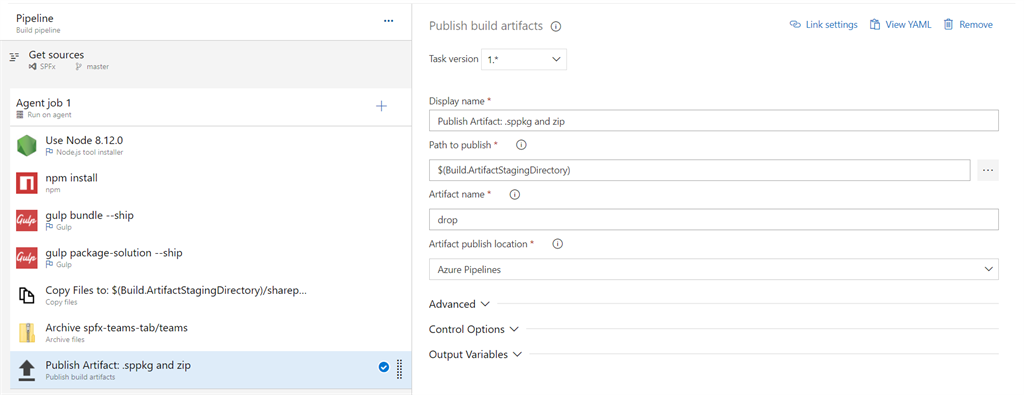Expand the Control Options section
1024x395 pixels.
pyautogui.click(x=473, y=329)
